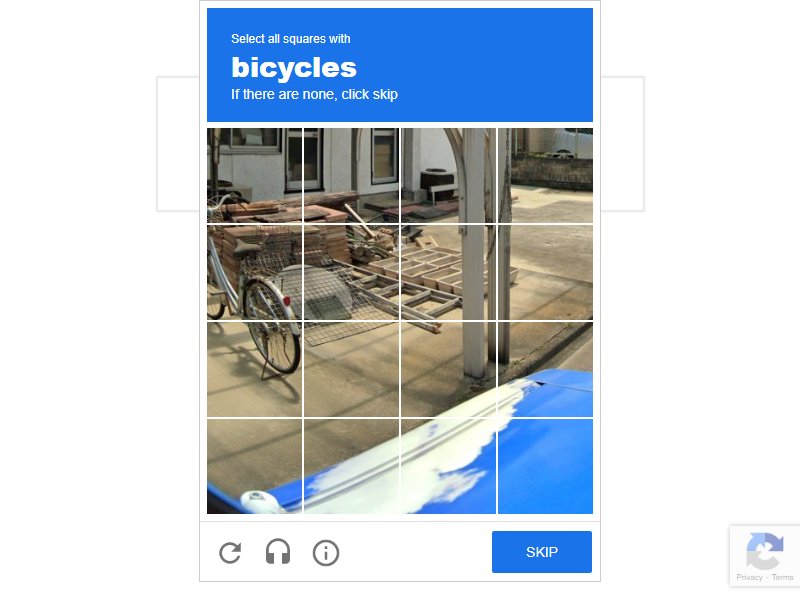The height and width of the screenshot is (600, 800).
Task: Open the help info icon
Action: (326, 553)
